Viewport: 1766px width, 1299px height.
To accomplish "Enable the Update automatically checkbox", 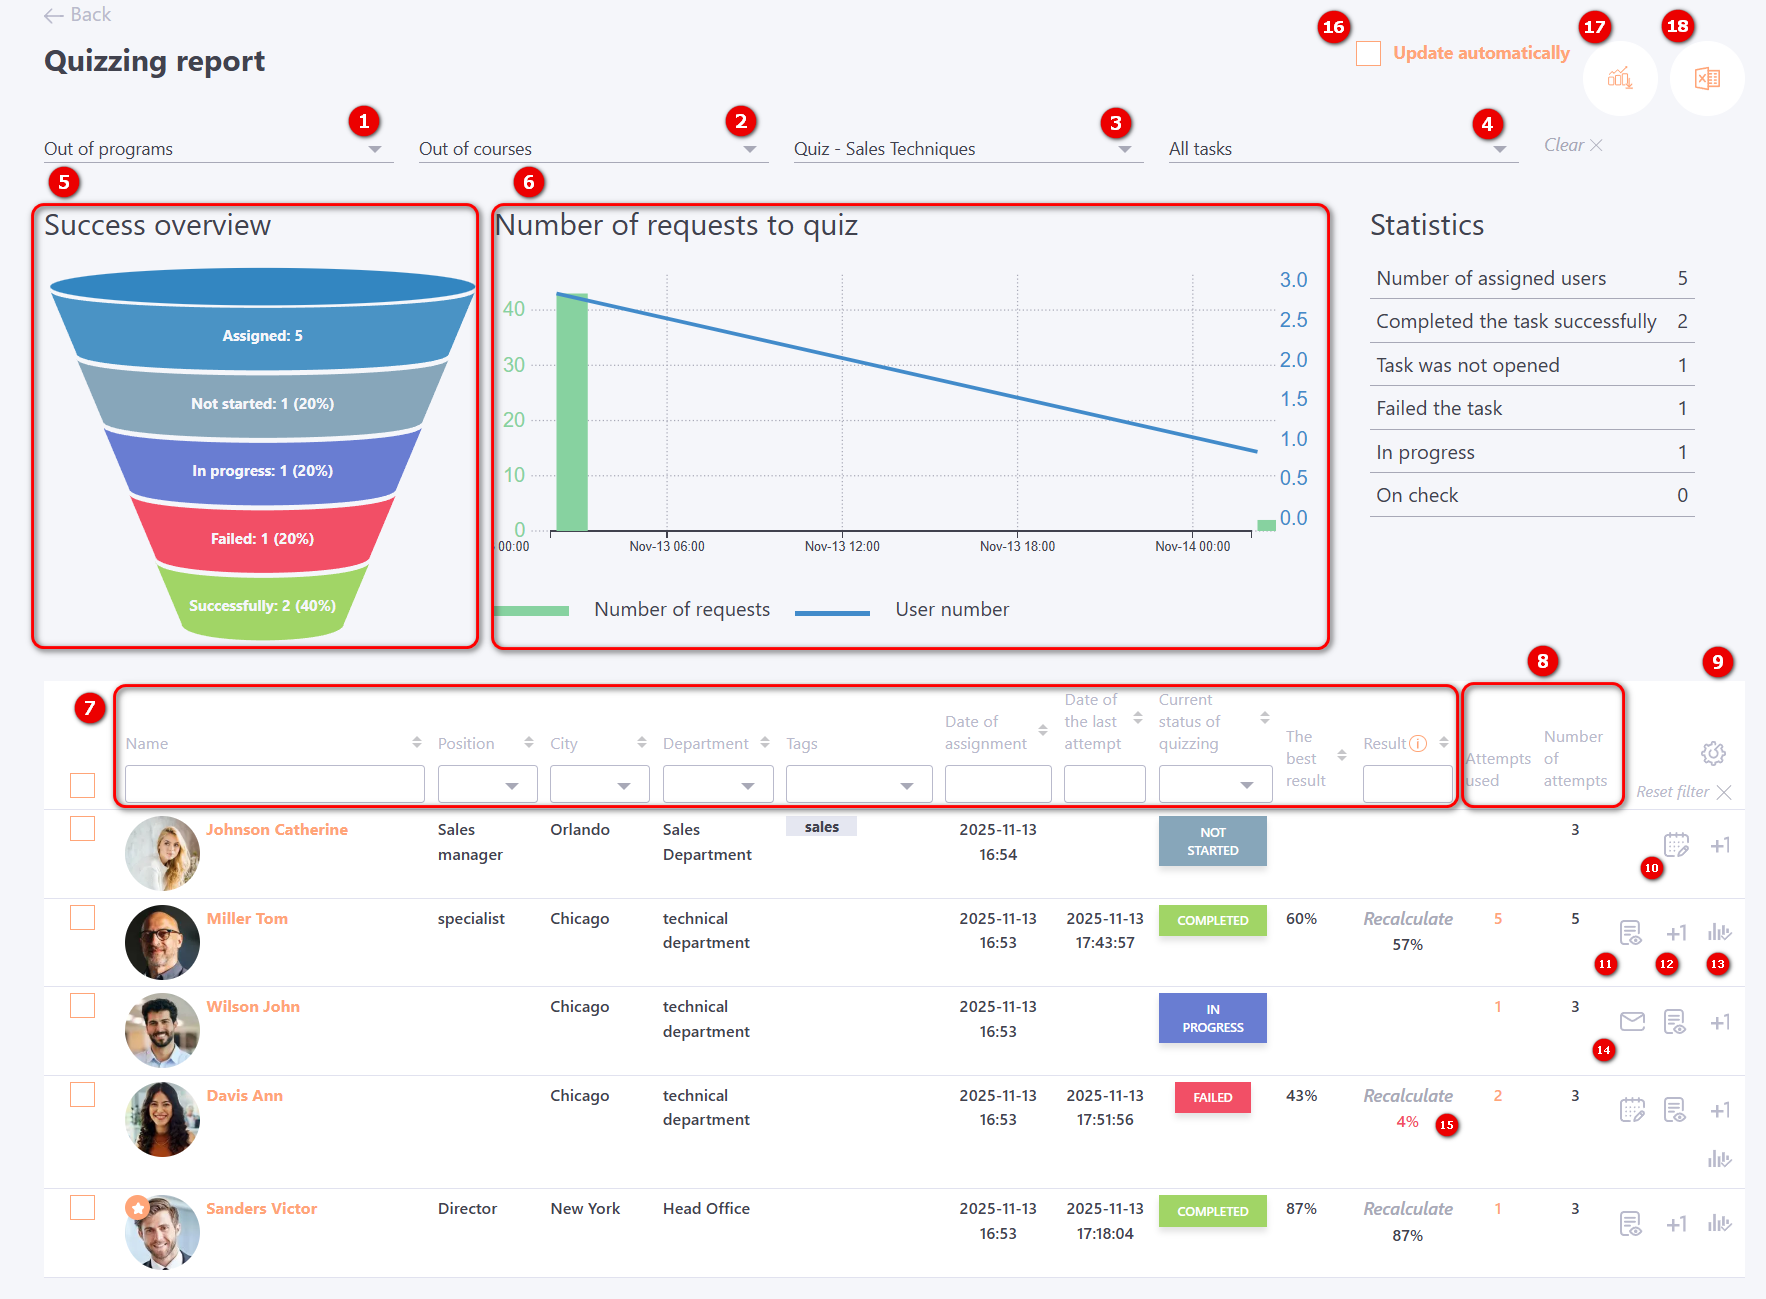I will tap(1368, 54).
